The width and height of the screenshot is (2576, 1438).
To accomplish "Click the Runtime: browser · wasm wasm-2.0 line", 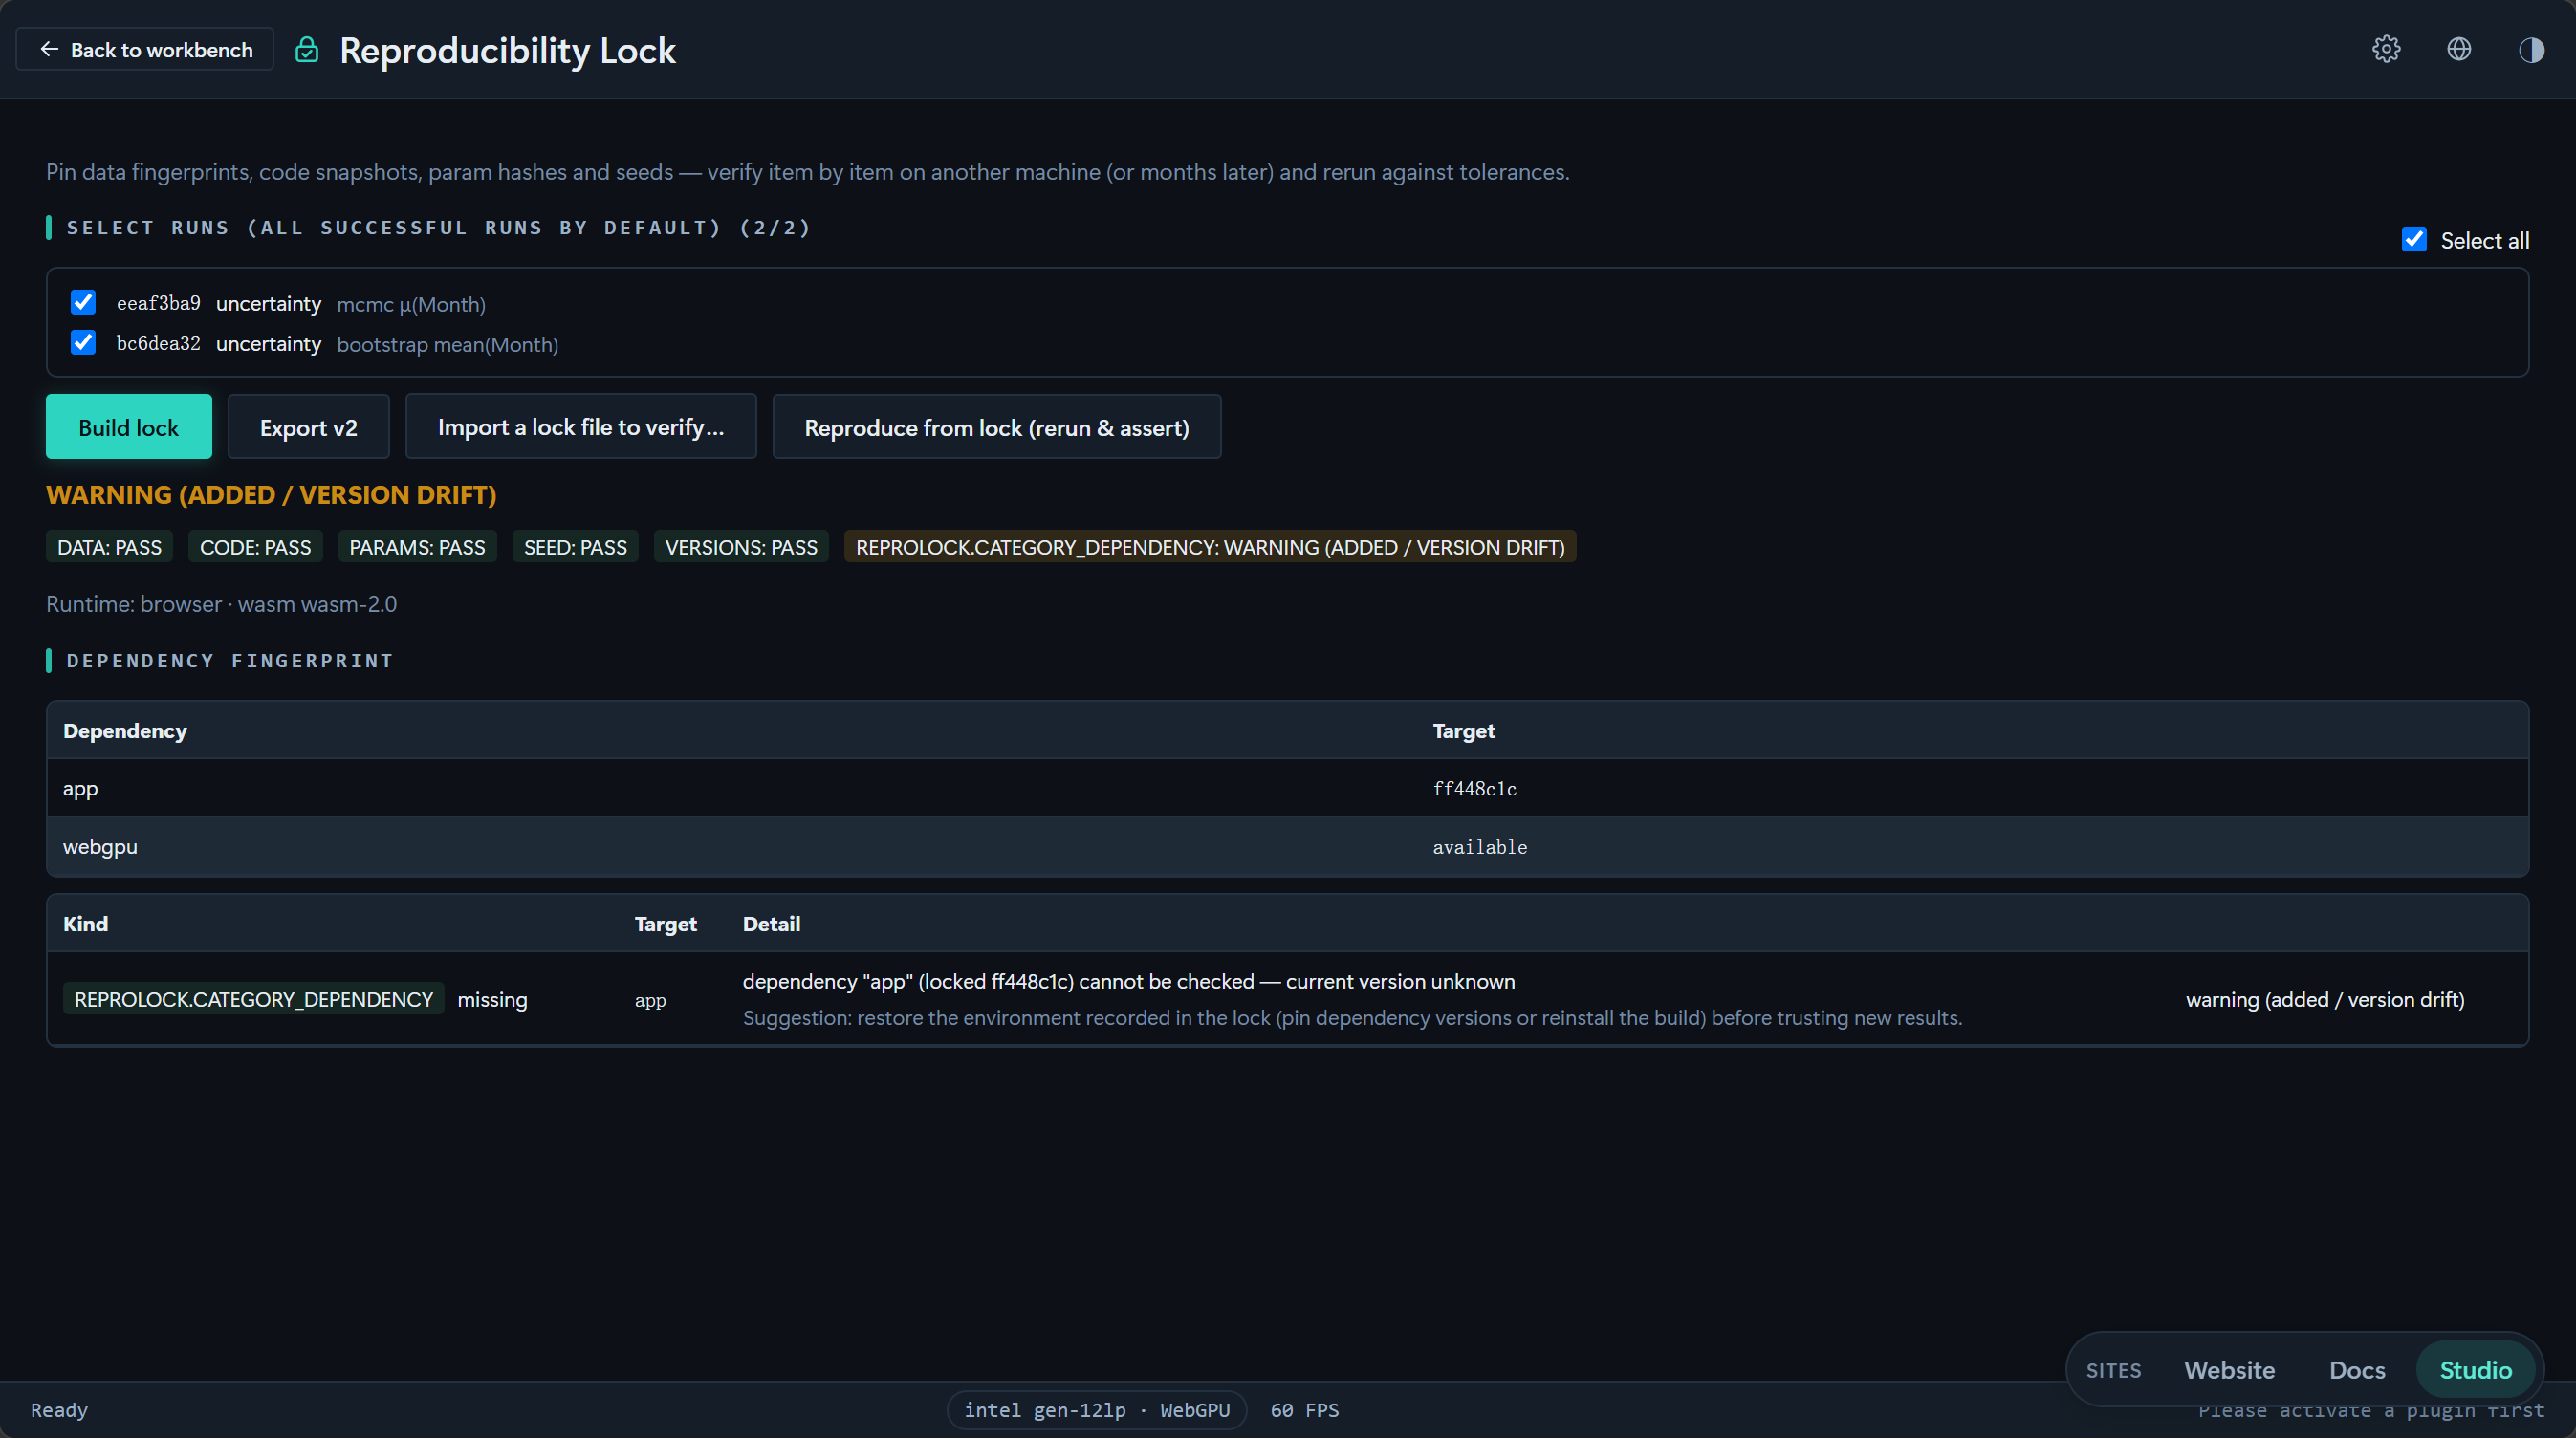I will (221, 604).
